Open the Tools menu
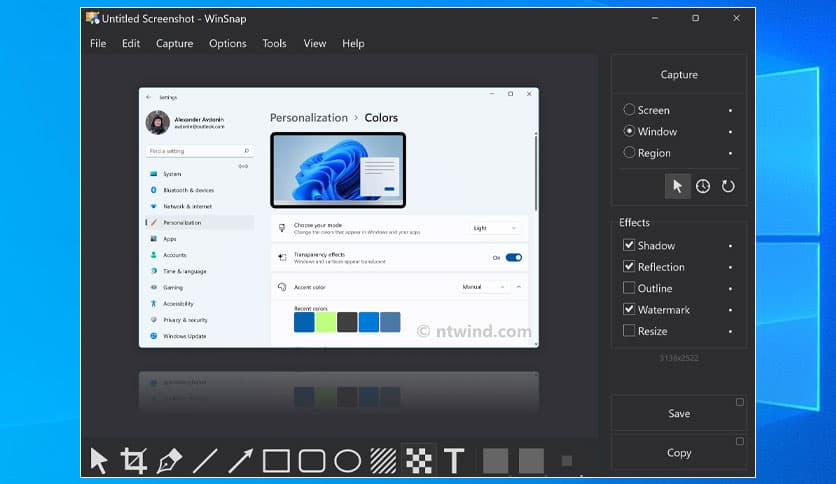 [x=274, y=43]
